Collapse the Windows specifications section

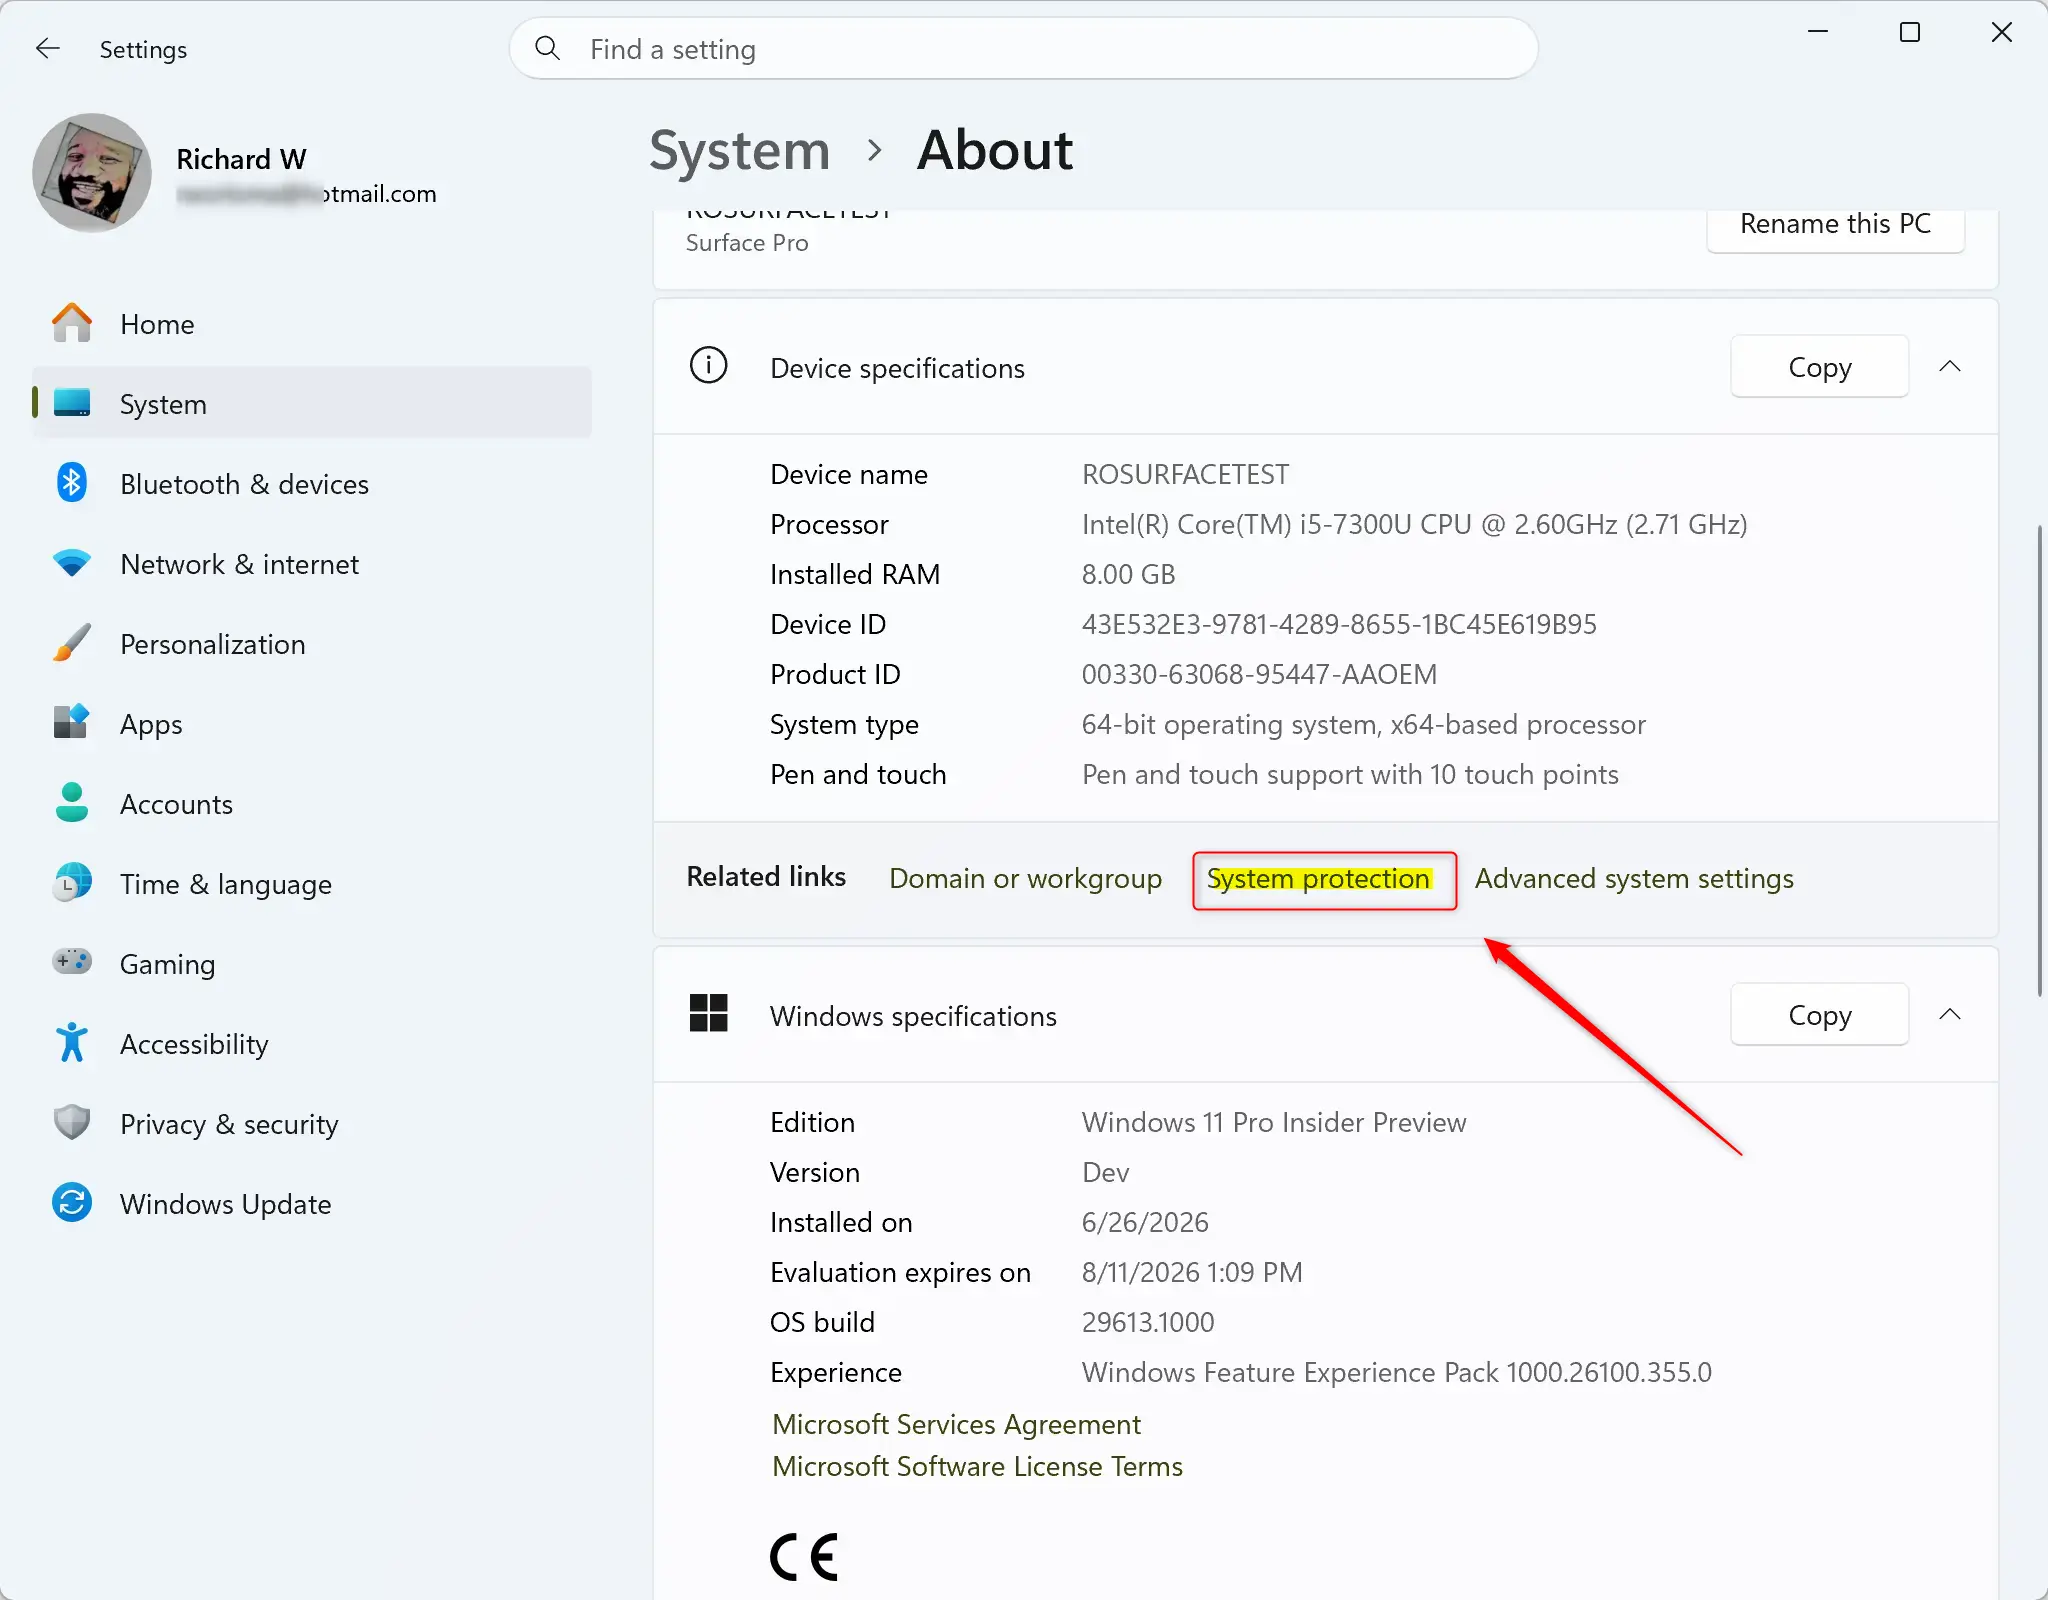[x=1949, y=1015]
